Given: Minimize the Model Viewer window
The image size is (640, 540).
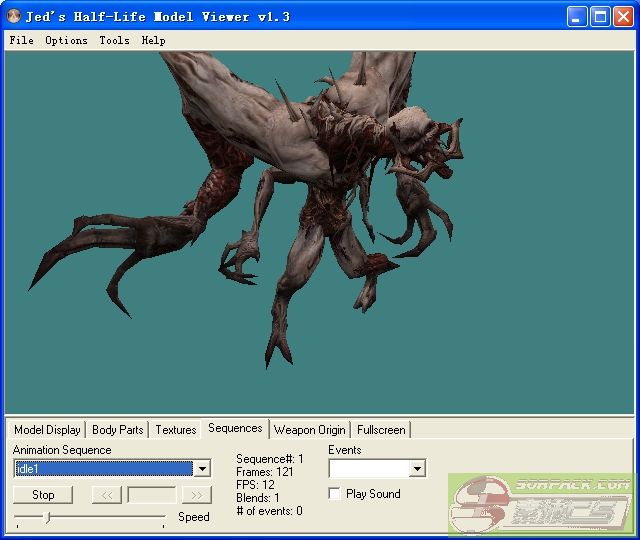Looking at the screenshot, I should (577, 16).
